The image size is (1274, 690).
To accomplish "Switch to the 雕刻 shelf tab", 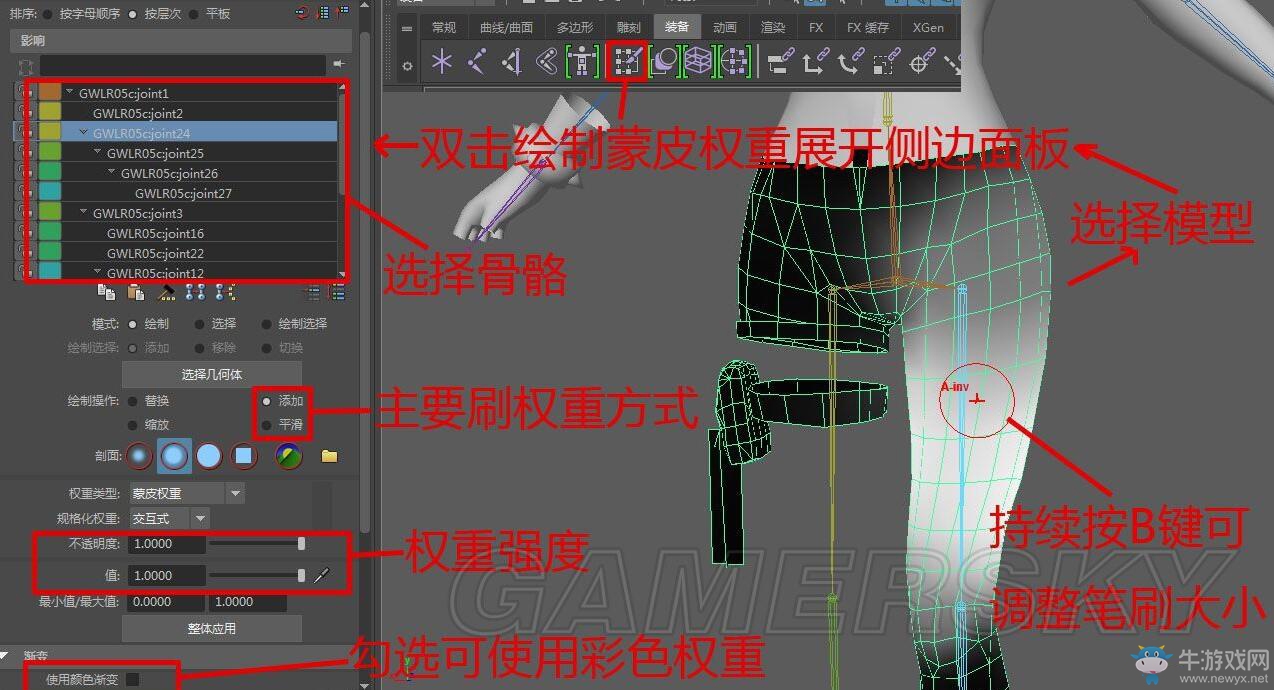I will [x=628, y=28].
